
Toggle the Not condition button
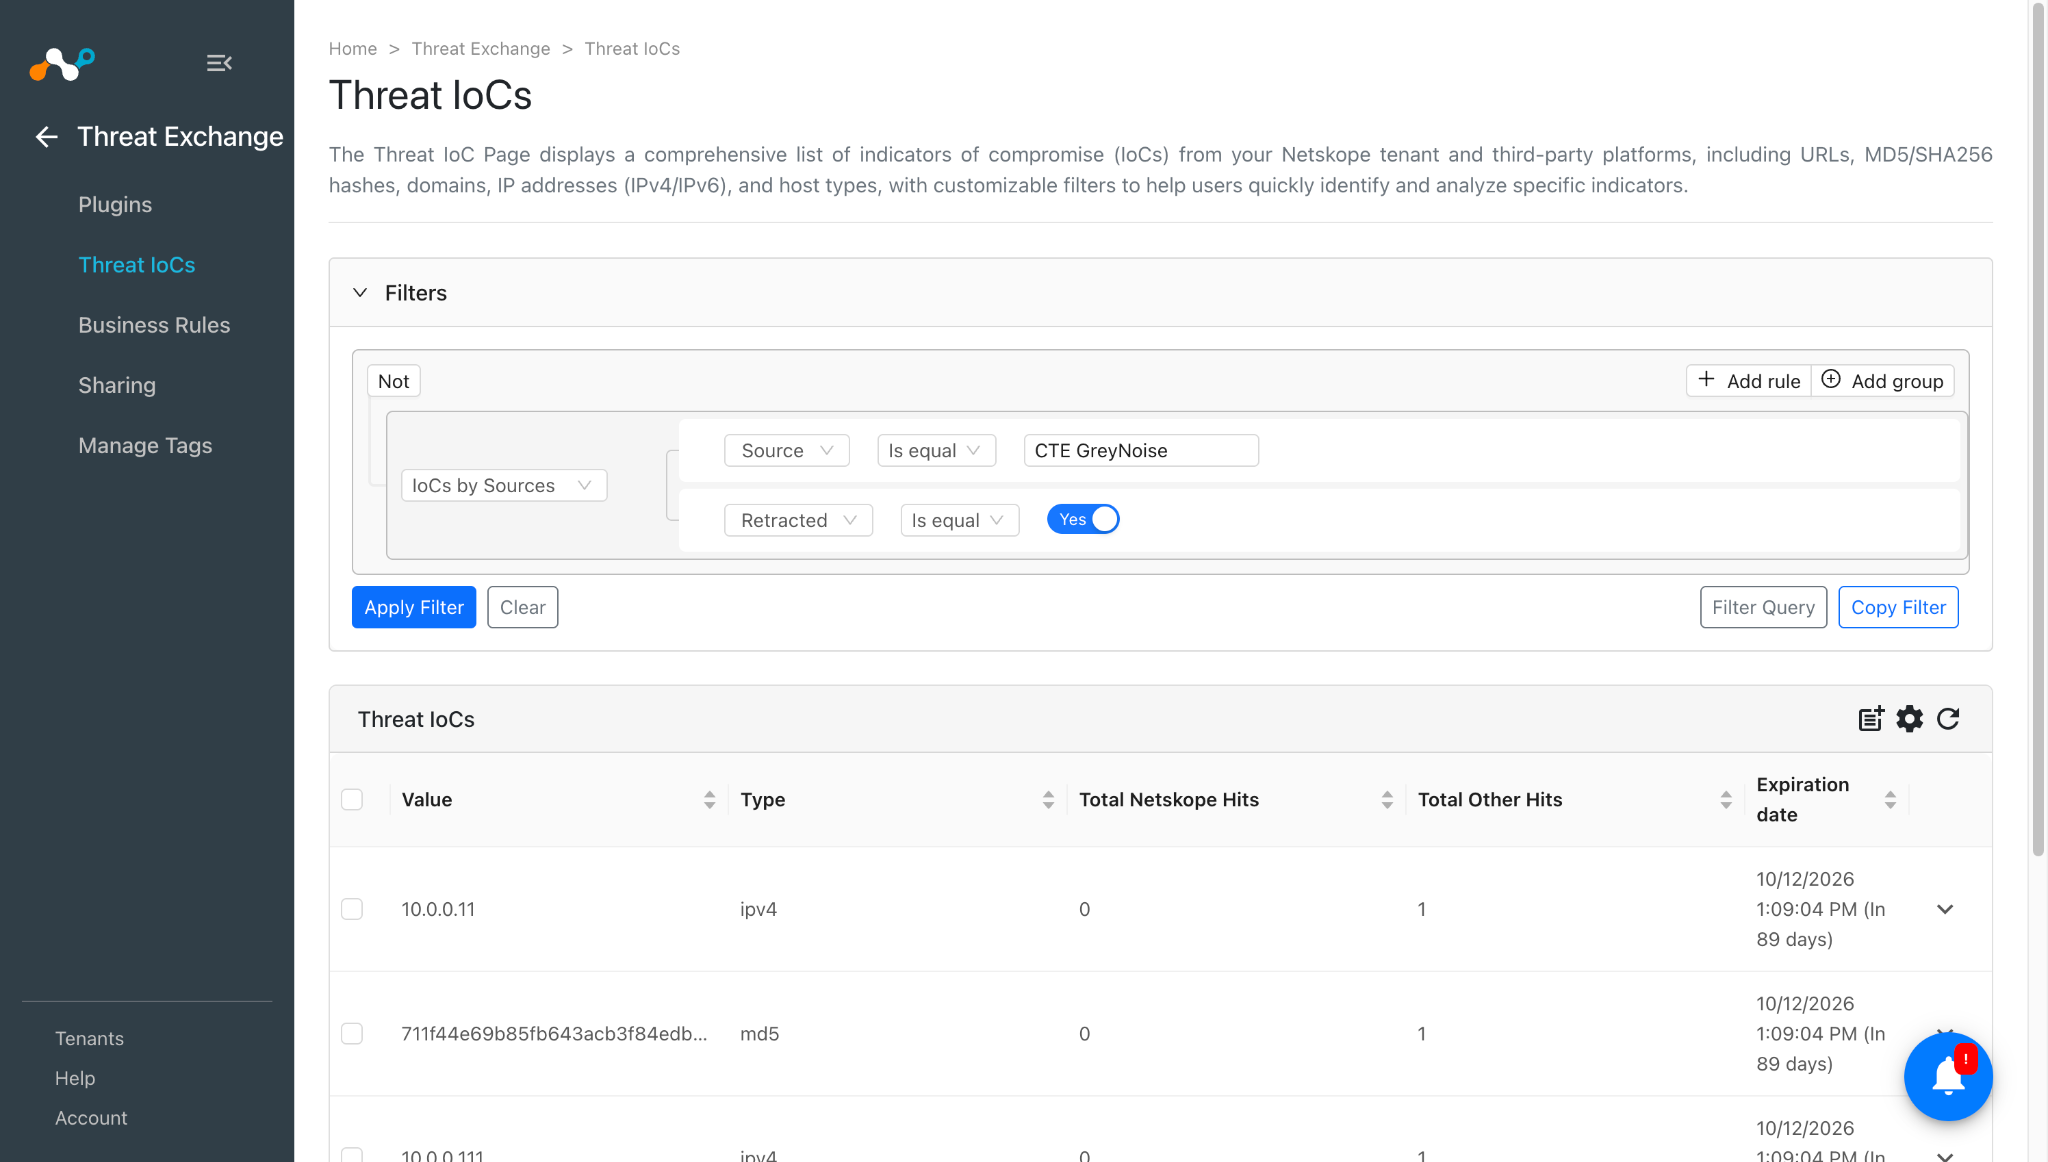[393, 381]
